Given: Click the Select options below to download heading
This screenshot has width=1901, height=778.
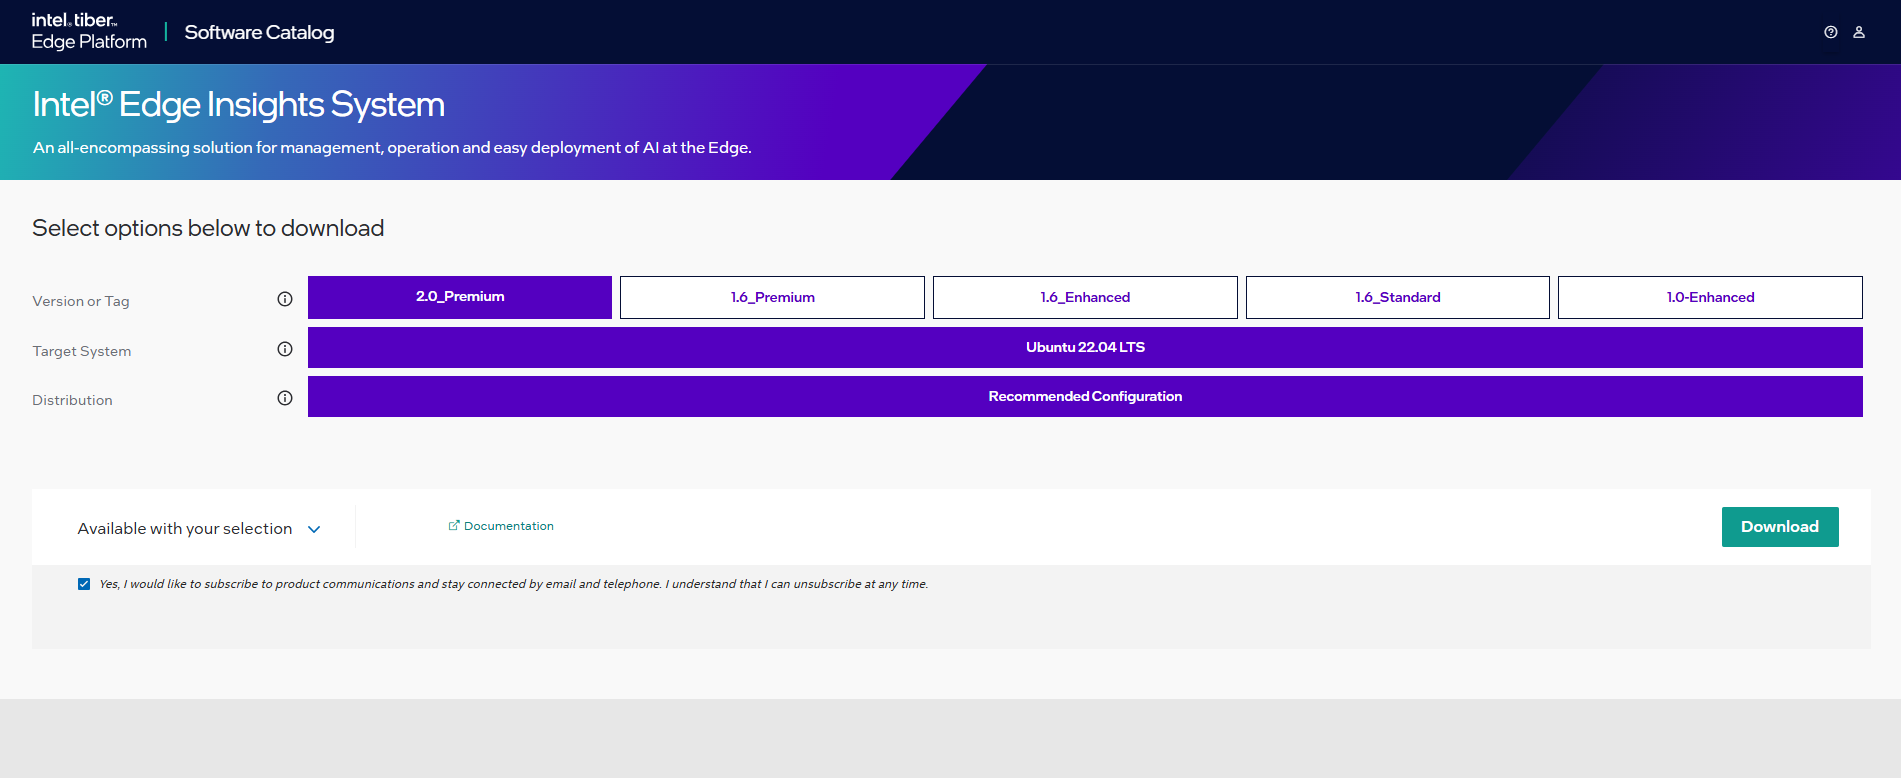Looking at the screenshot, I should coord(208,228).
